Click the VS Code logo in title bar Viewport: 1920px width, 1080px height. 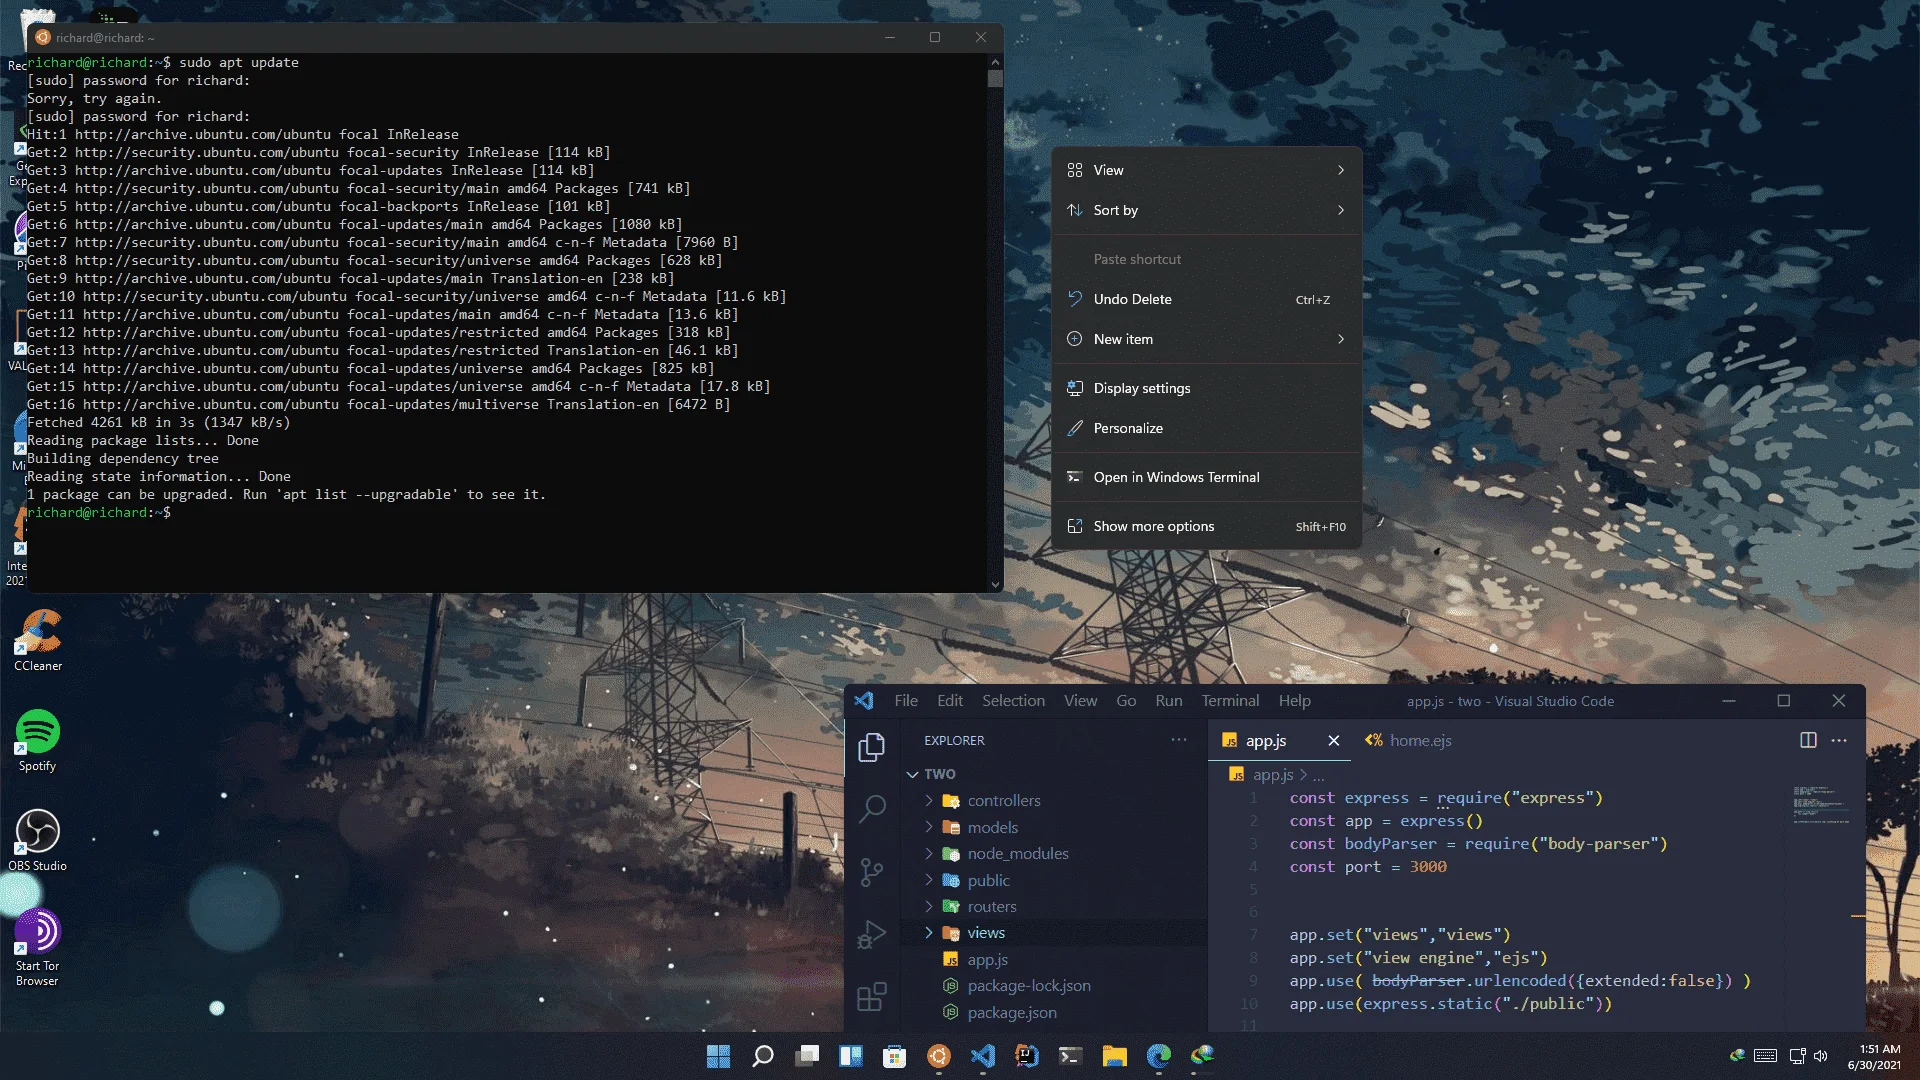[864, 701]
